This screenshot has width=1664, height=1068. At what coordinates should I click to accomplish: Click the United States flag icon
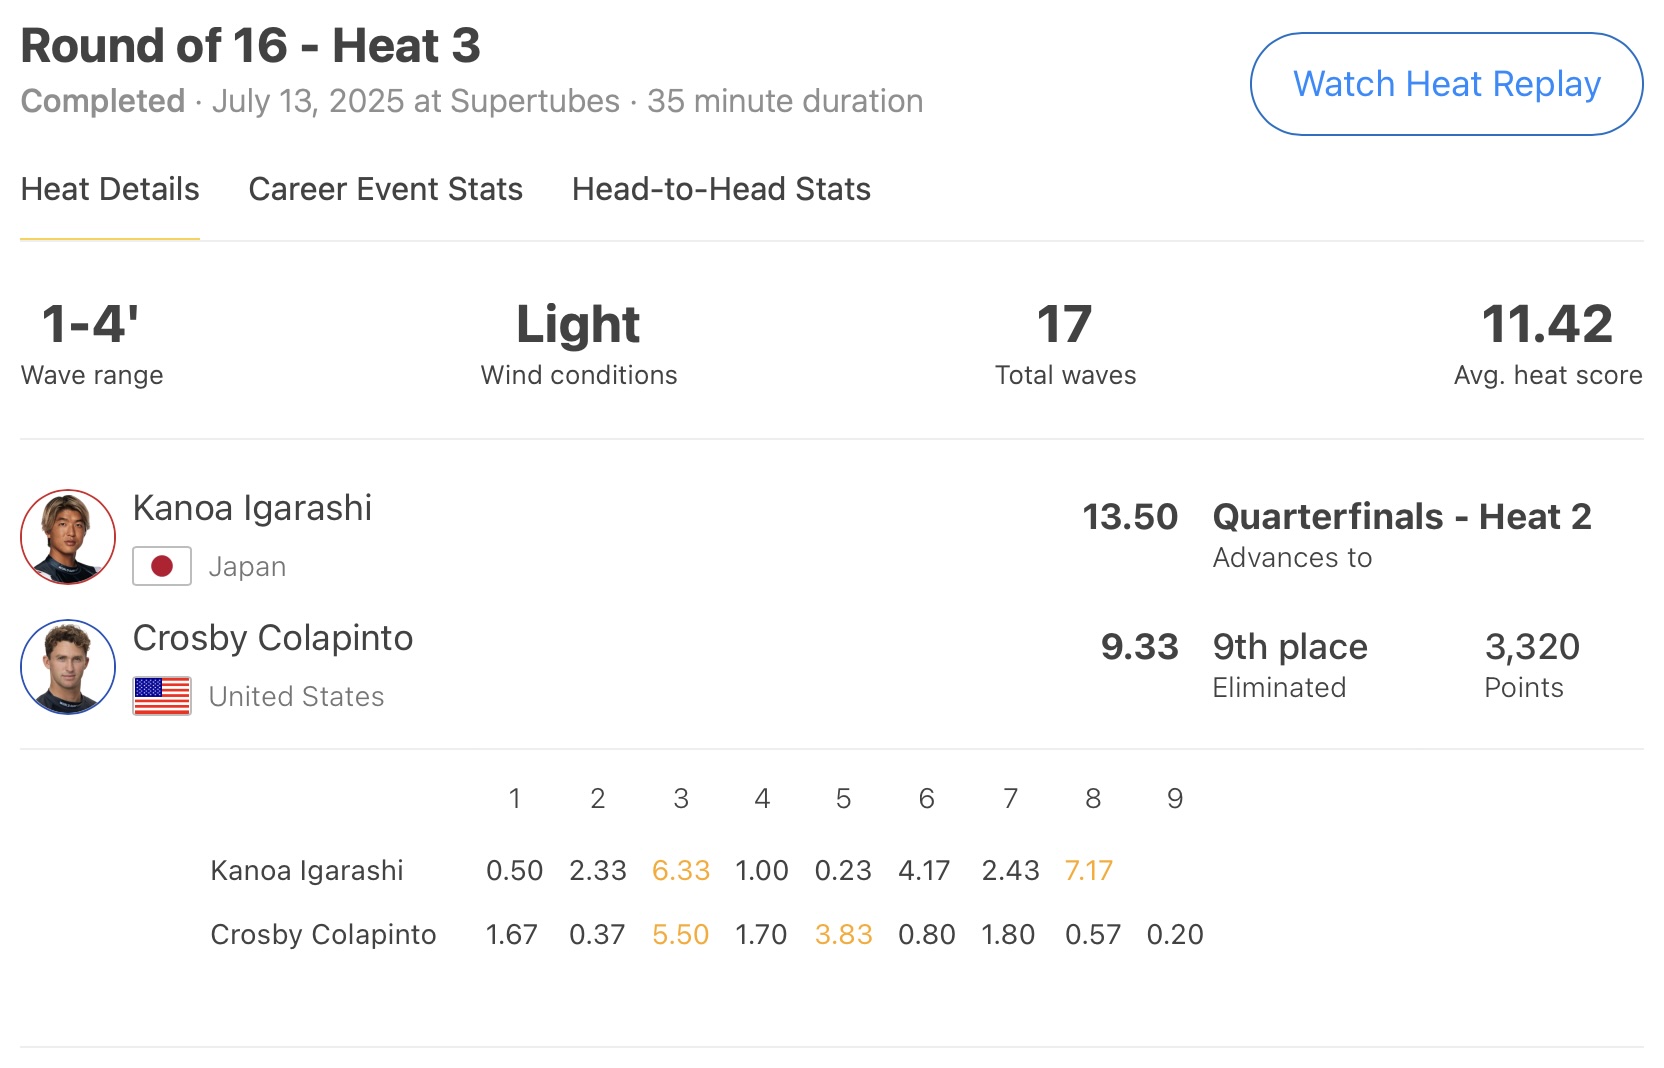[162, 696]
